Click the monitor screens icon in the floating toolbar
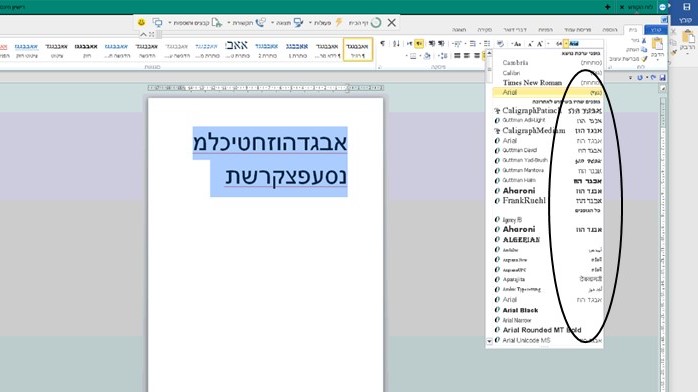 [157, 22]
